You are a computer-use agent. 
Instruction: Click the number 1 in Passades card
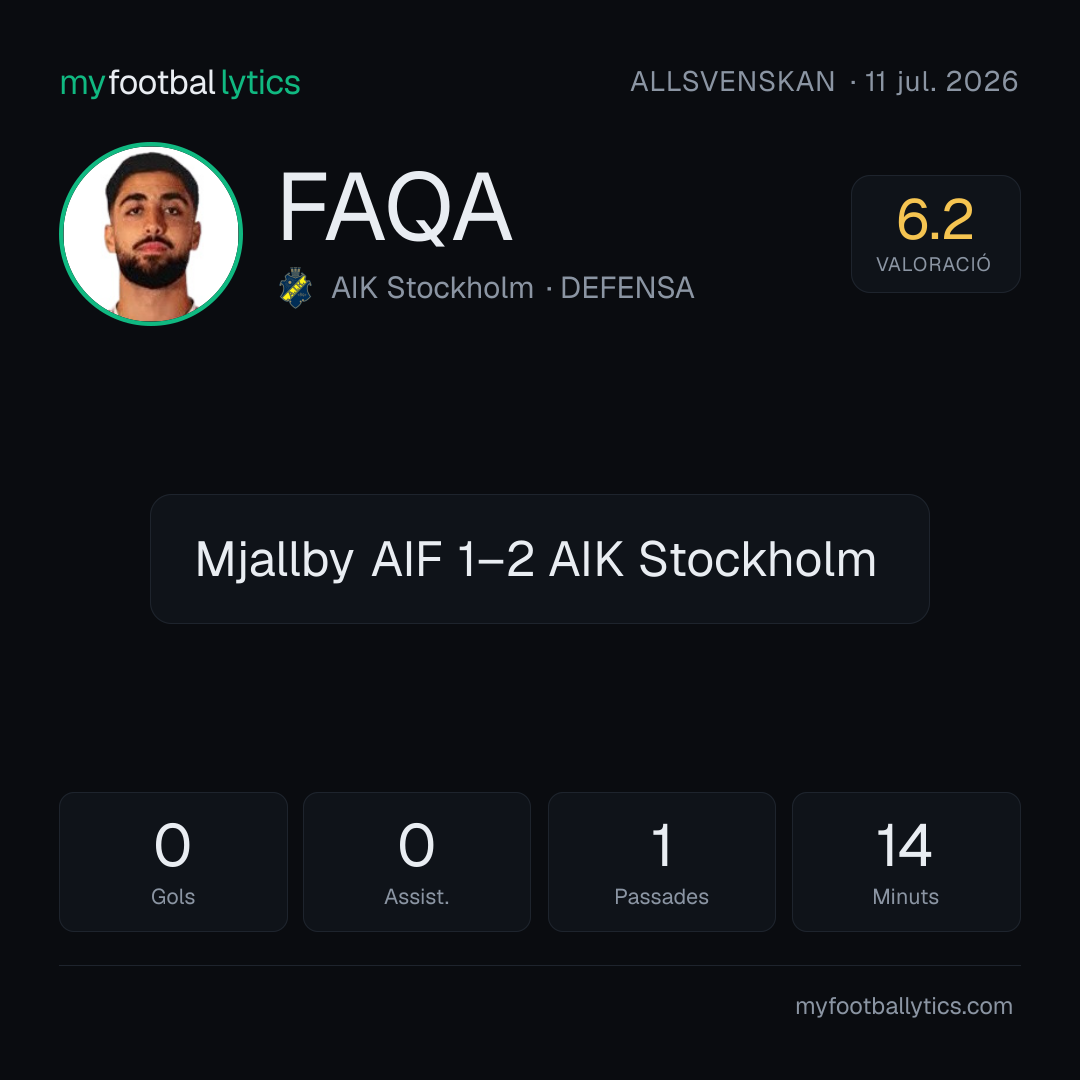pyautogui.click(x=662, y=845)
